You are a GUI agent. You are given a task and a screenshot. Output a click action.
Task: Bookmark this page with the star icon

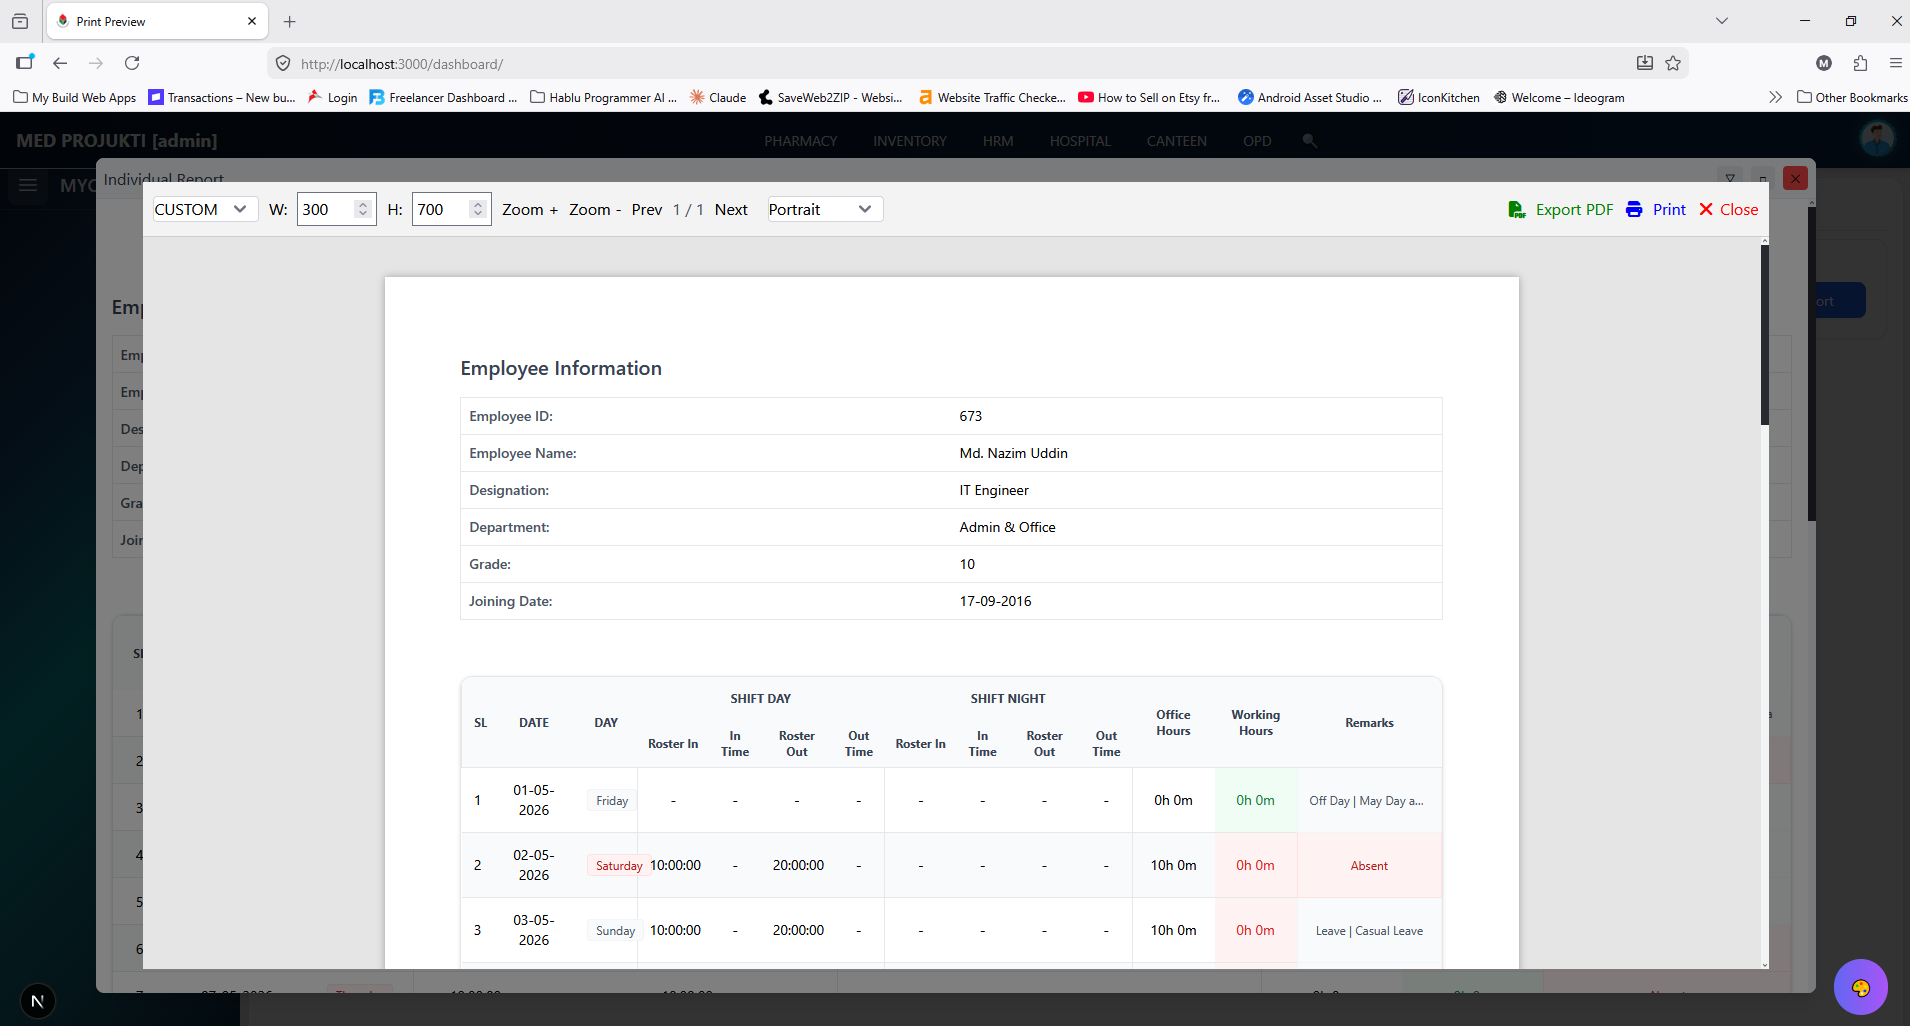1673,63
